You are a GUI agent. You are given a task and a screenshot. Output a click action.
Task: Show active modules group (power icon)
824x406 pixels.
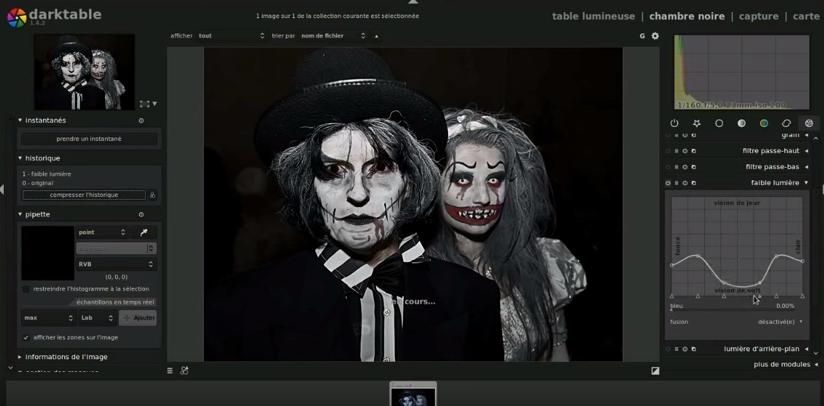pos(674,123)
